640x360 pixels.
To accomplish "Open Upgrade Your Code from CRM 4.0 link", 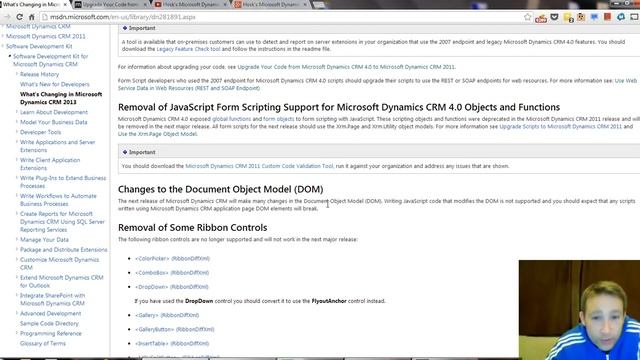I will [346, 67].
